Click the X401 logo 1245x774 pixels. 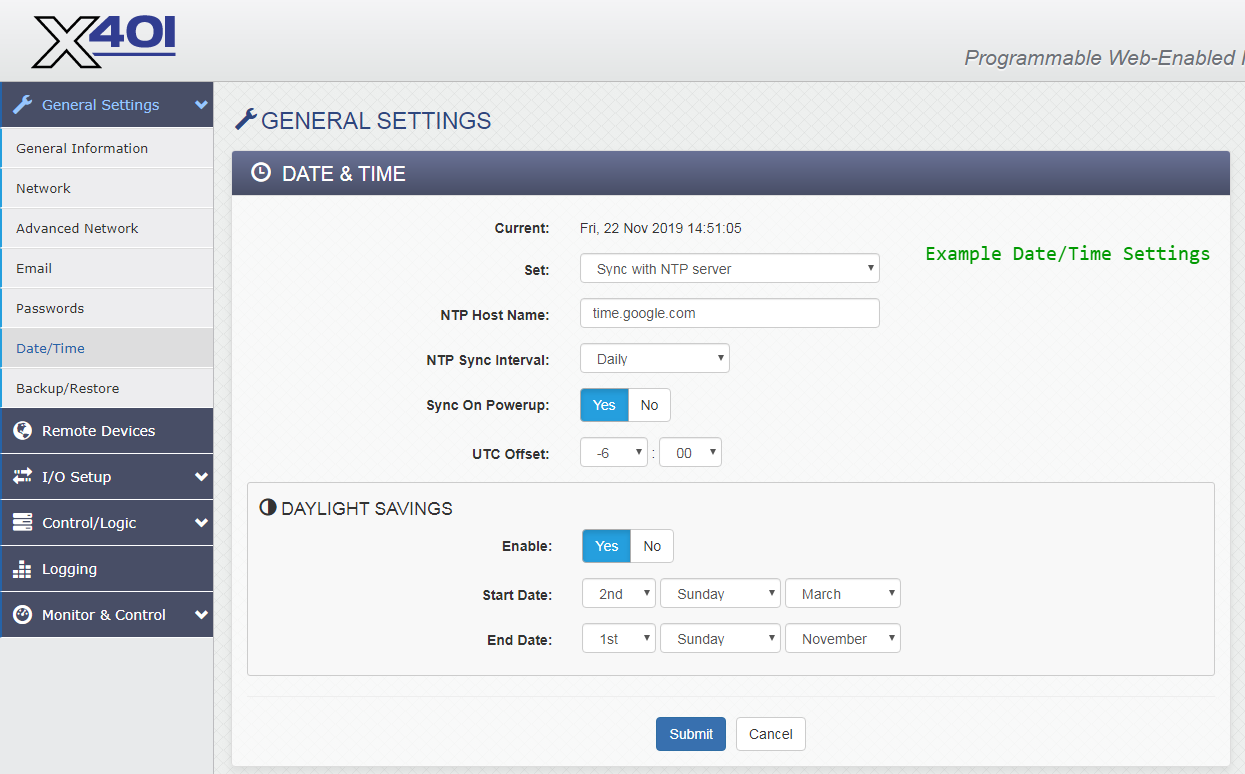(104, 41)
